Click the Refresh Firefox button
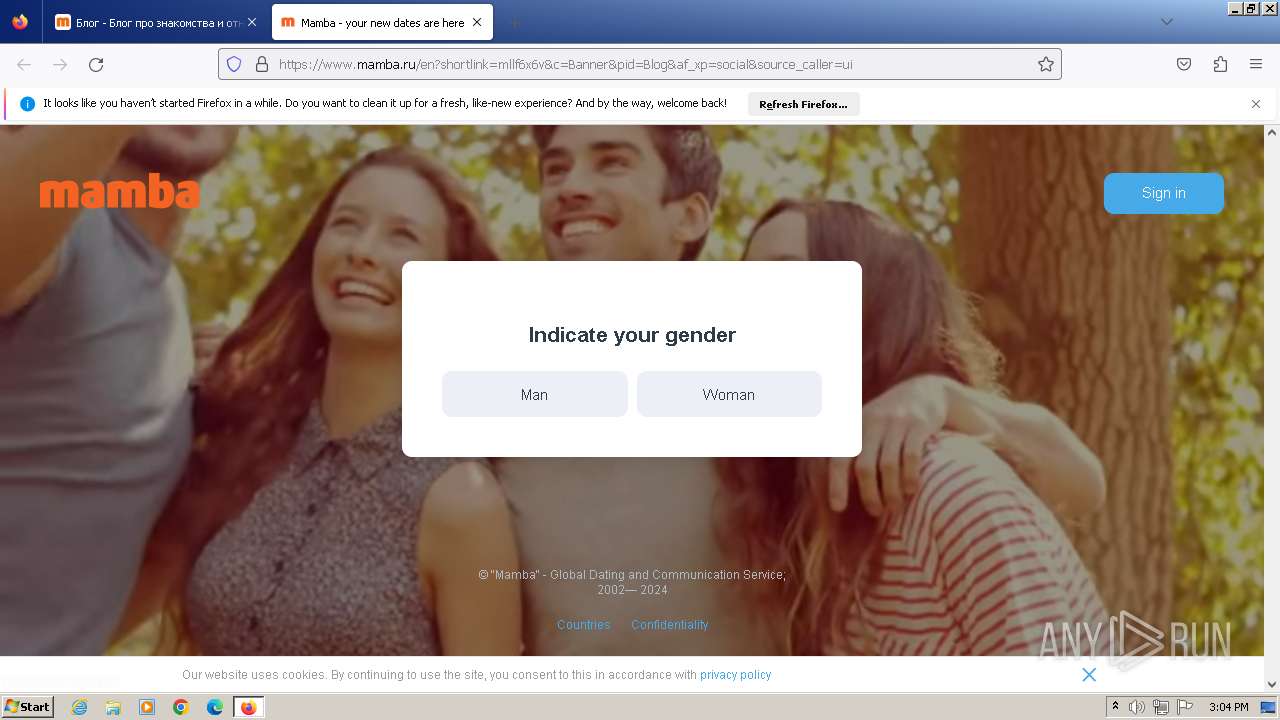The width and height of the screenshot is (1280, 720). coord(803,104)
